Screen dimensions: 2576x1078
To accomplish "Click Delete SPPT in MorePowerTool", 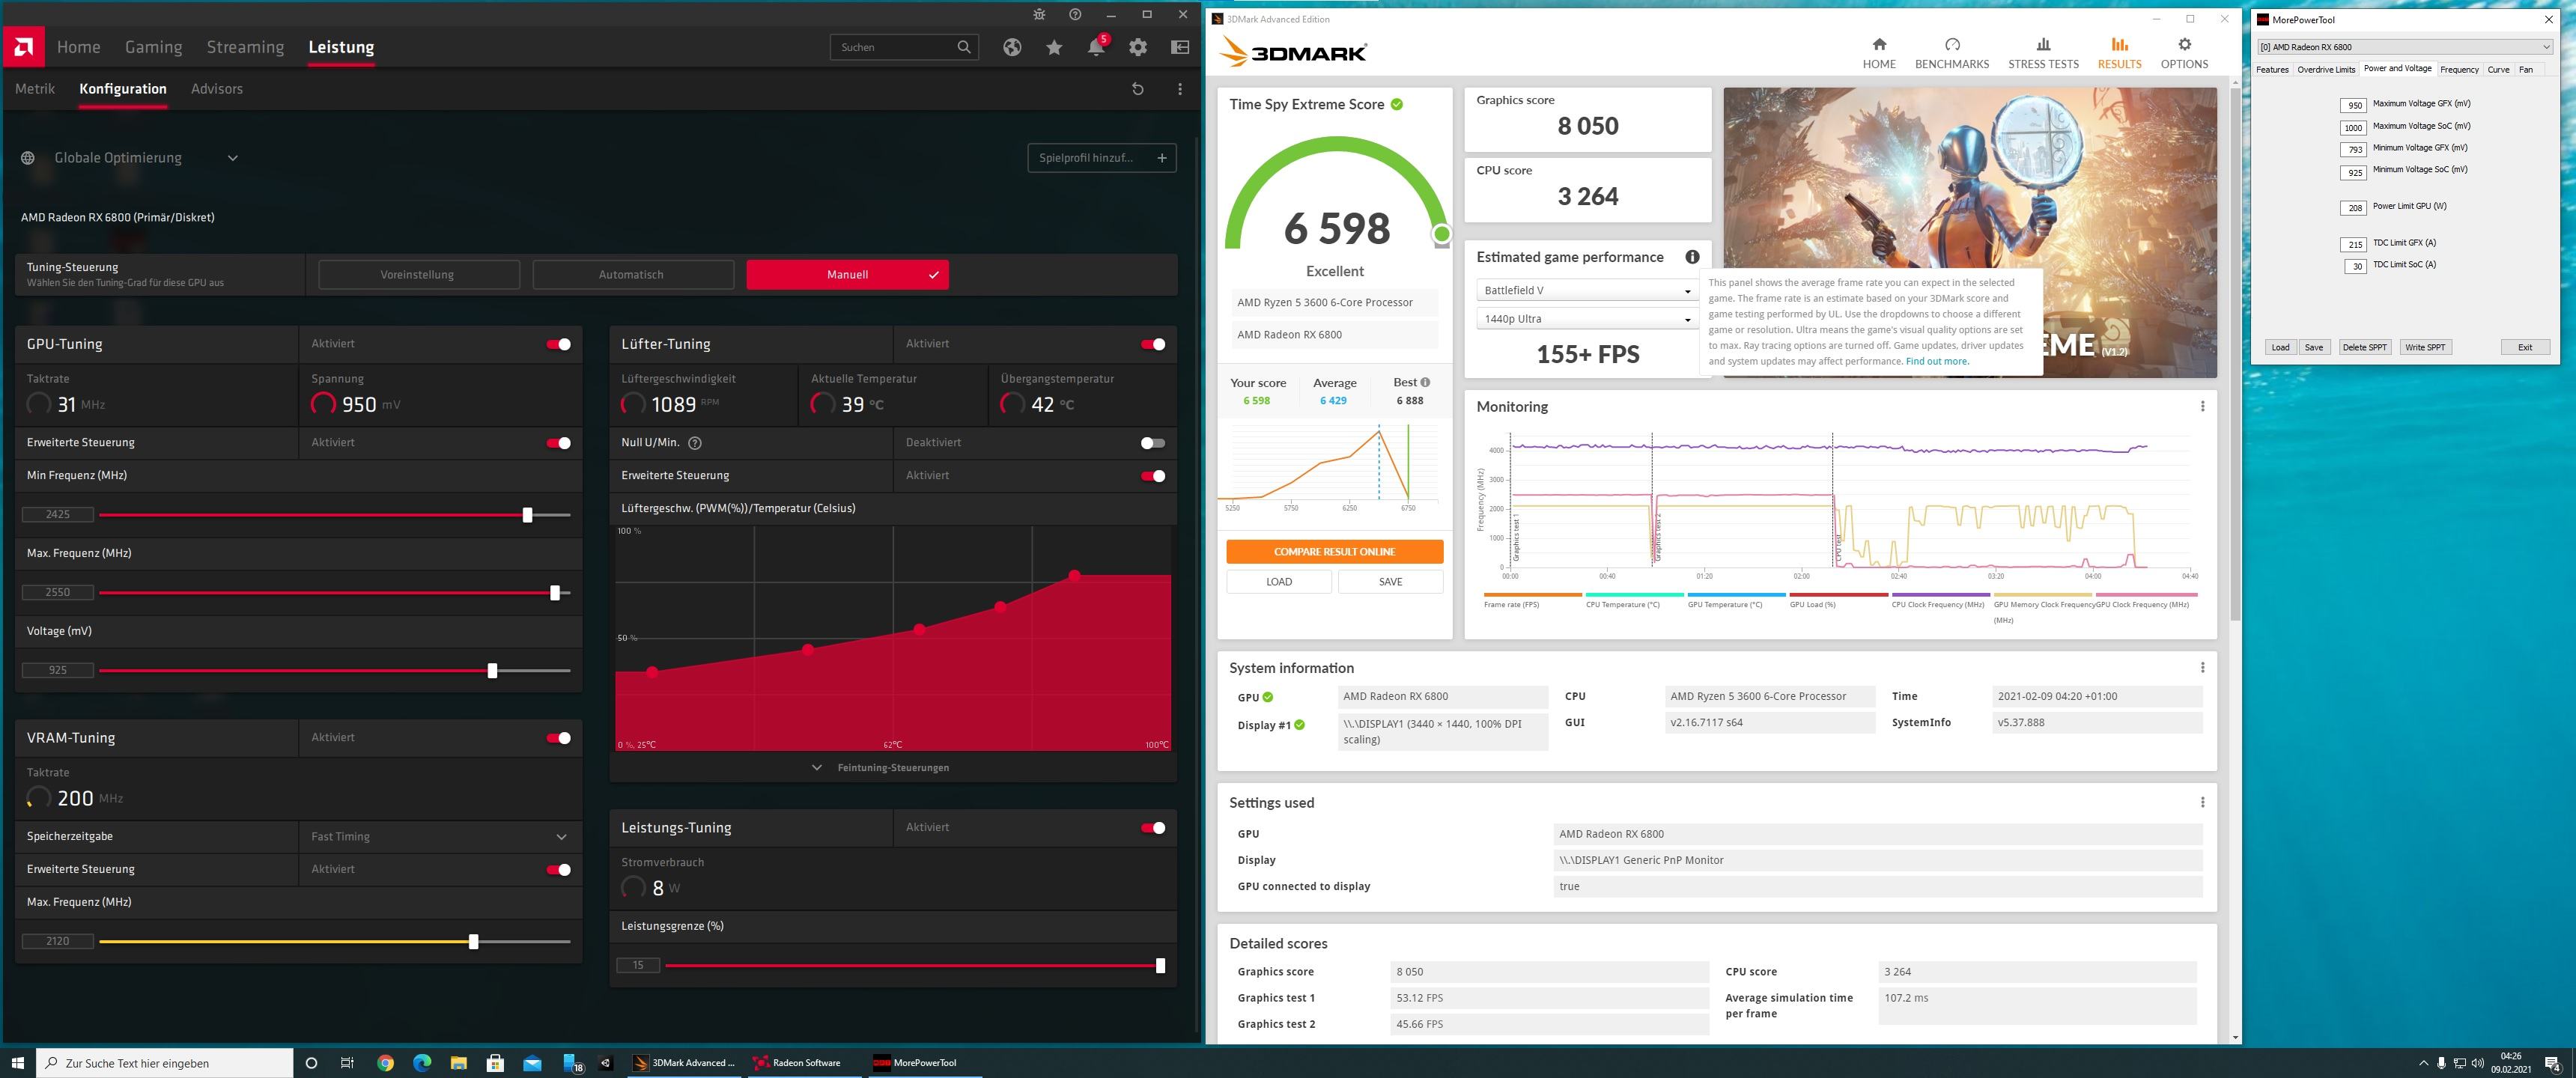I will (x=2364, y=347).
